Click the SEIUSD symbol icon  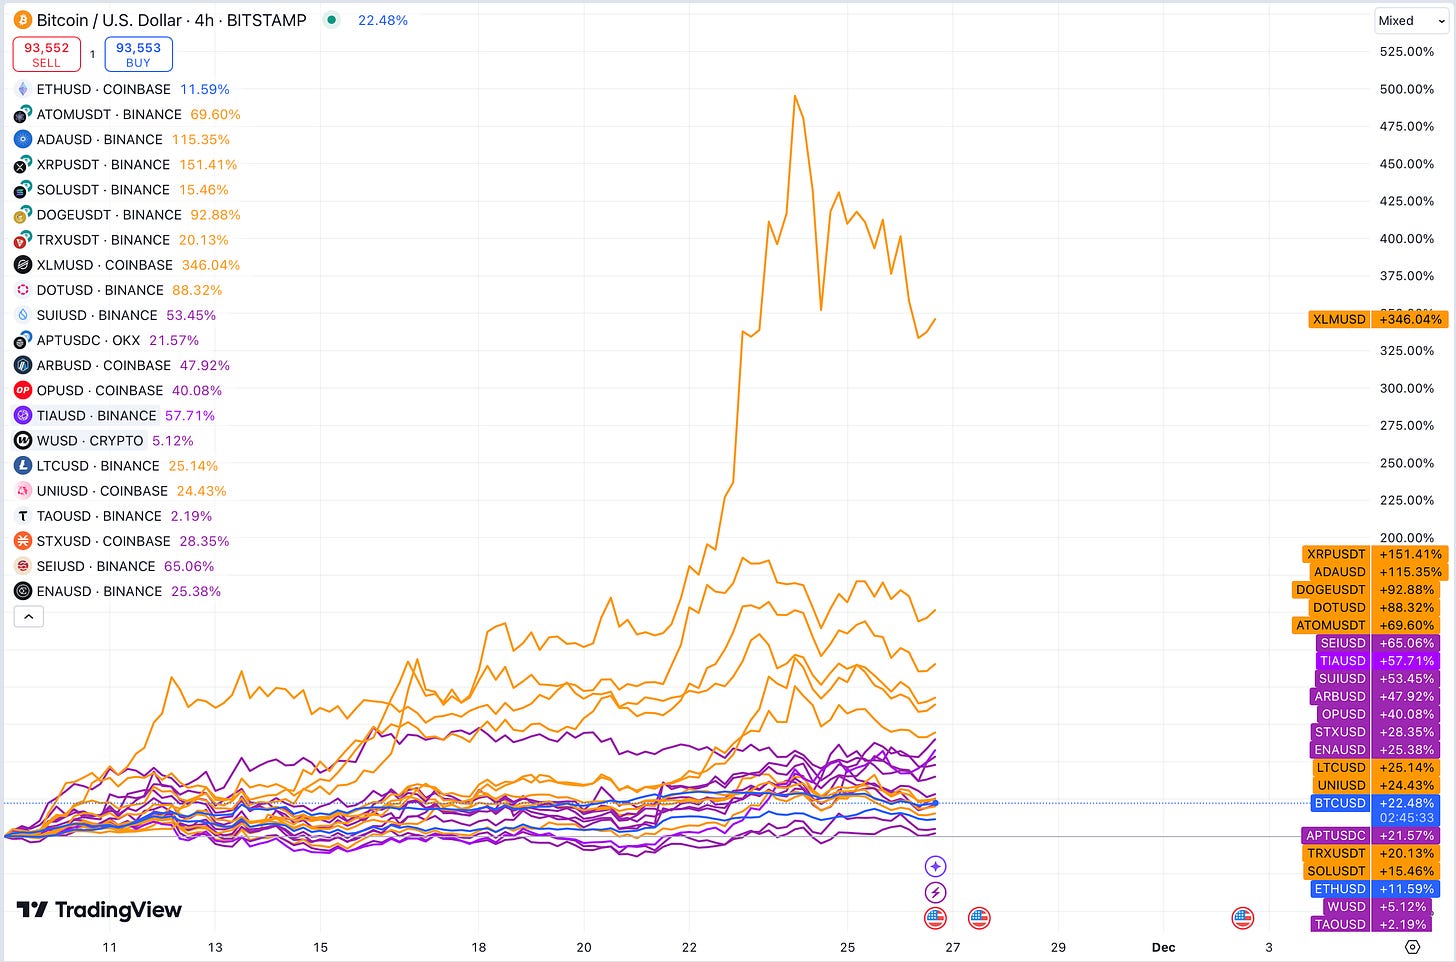pos(23,566)
